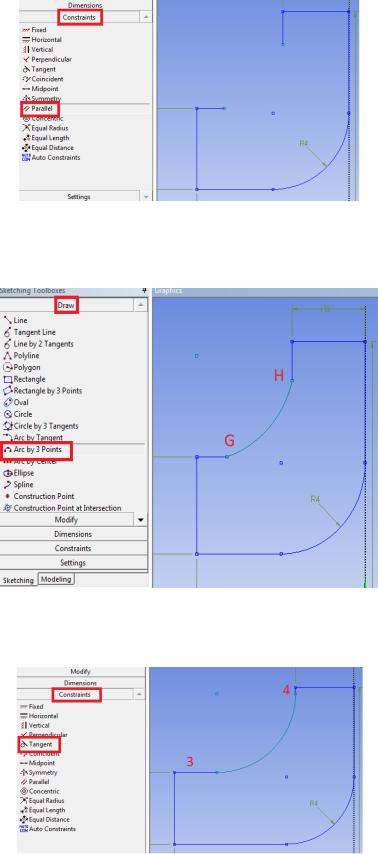This screenshot has height=854, width=378.
Task: Select the Tangent Line tool
Action: click(29, 332)
